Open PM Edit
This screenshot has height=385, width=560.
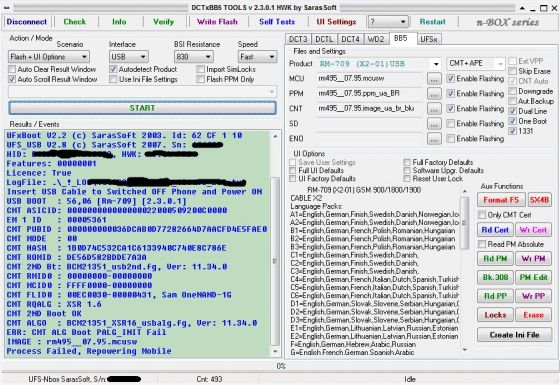coord(533,277)
